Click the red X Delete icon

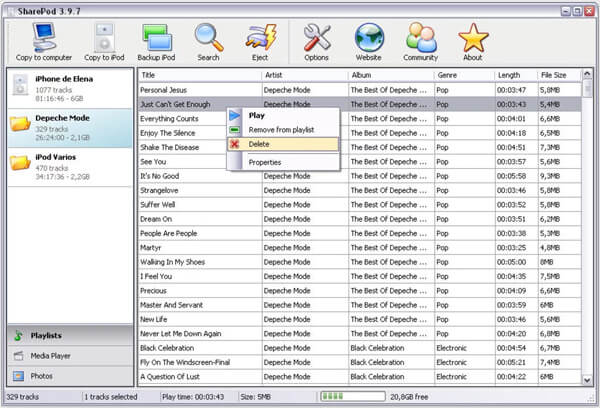tap(235, 144)
